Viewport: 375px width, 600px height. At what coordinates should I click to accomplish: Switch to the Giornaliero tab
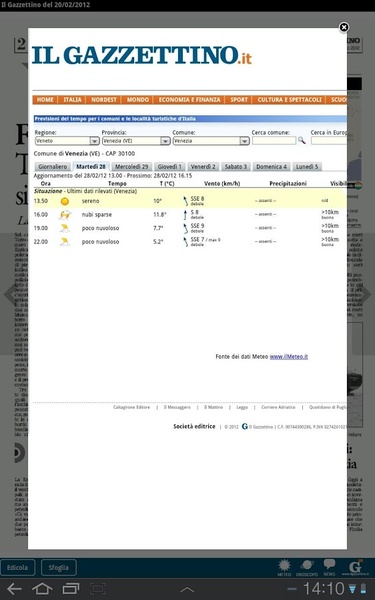click(53, 166)
